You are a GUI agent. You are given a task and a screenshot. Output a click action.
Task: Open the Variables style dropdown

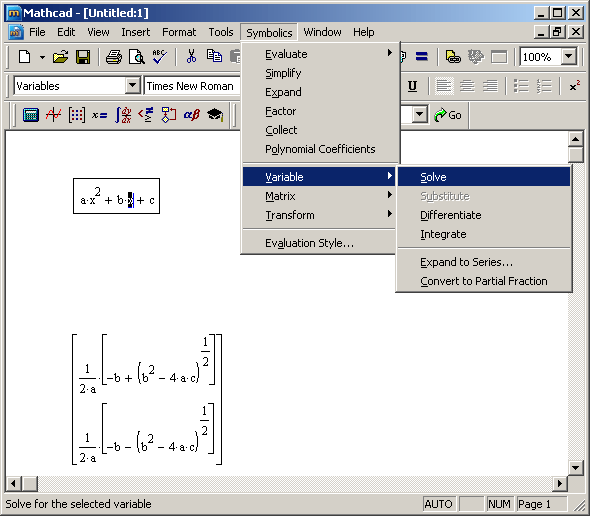tap(133, 85)
